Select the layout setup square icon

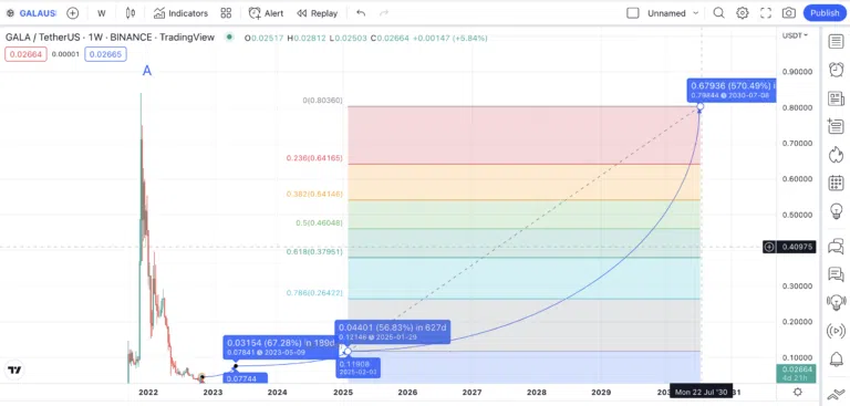tap(633, 13)
